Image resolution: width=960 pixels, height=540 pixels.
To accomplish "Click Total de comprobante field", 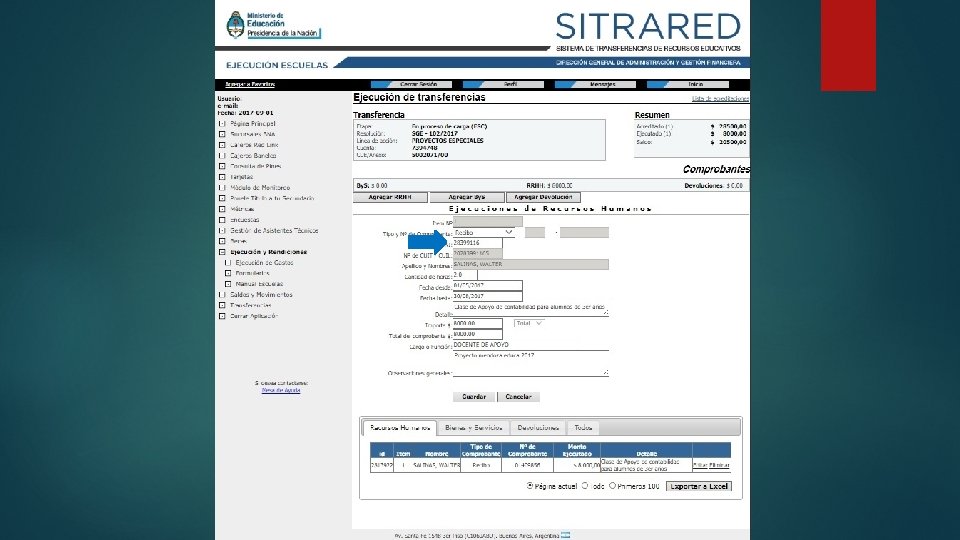I will pyautogui.click(x=478, y=334).
